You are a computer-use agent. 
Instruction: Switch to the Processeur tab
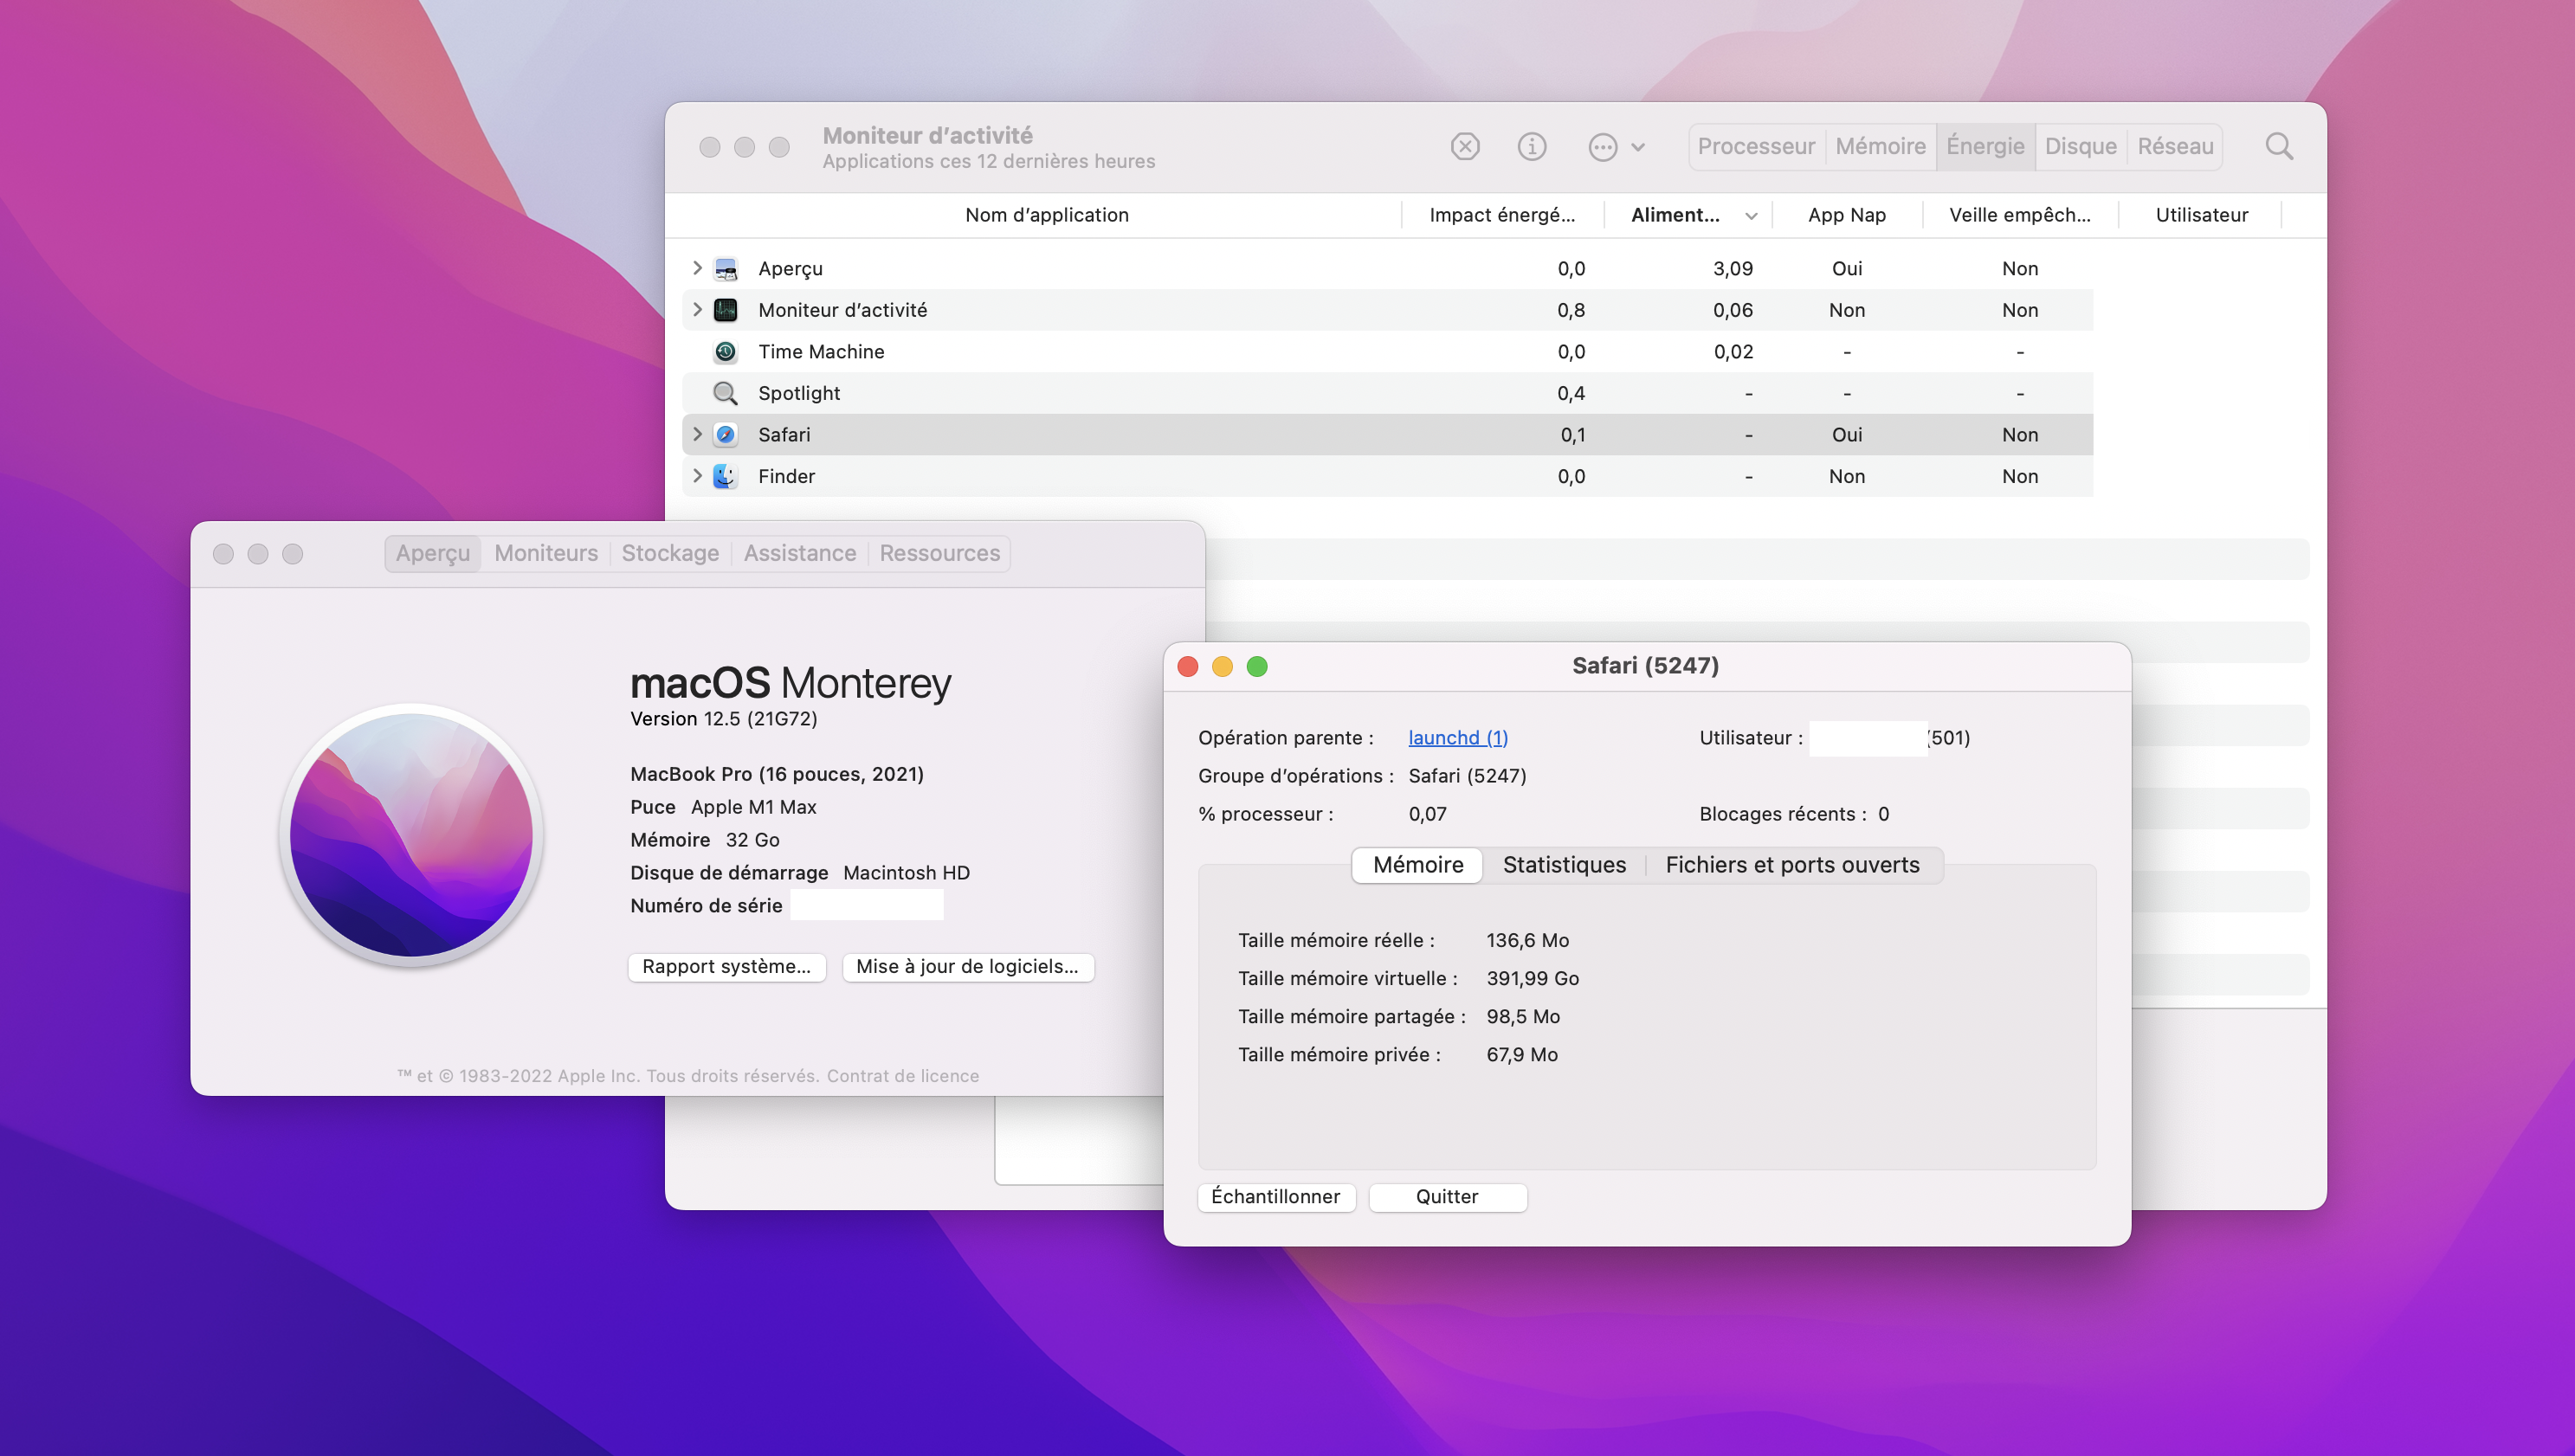[1755, 147]
